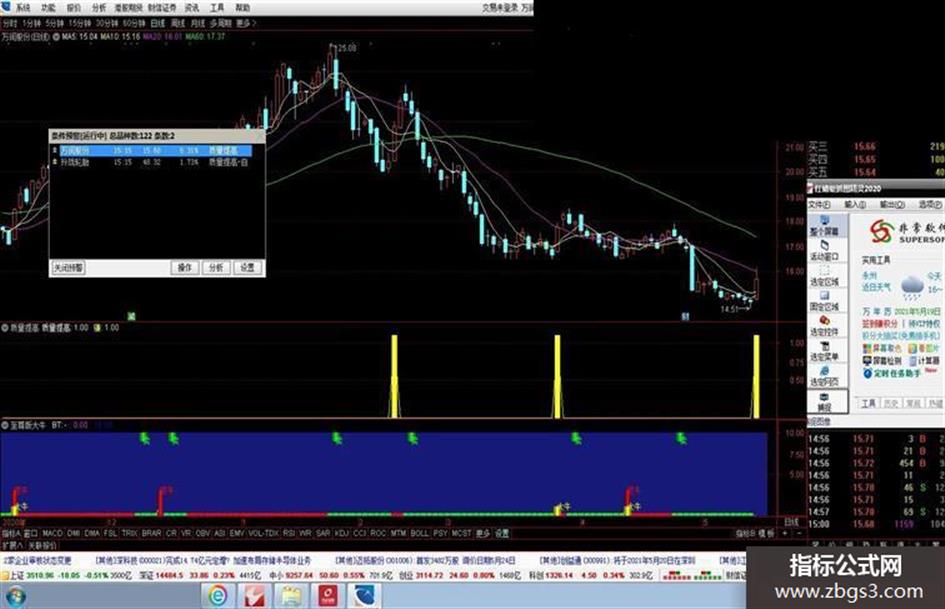Switch to stock software in taskbar
This screenshot has width=945, height=609.
[x=365, y=596]
